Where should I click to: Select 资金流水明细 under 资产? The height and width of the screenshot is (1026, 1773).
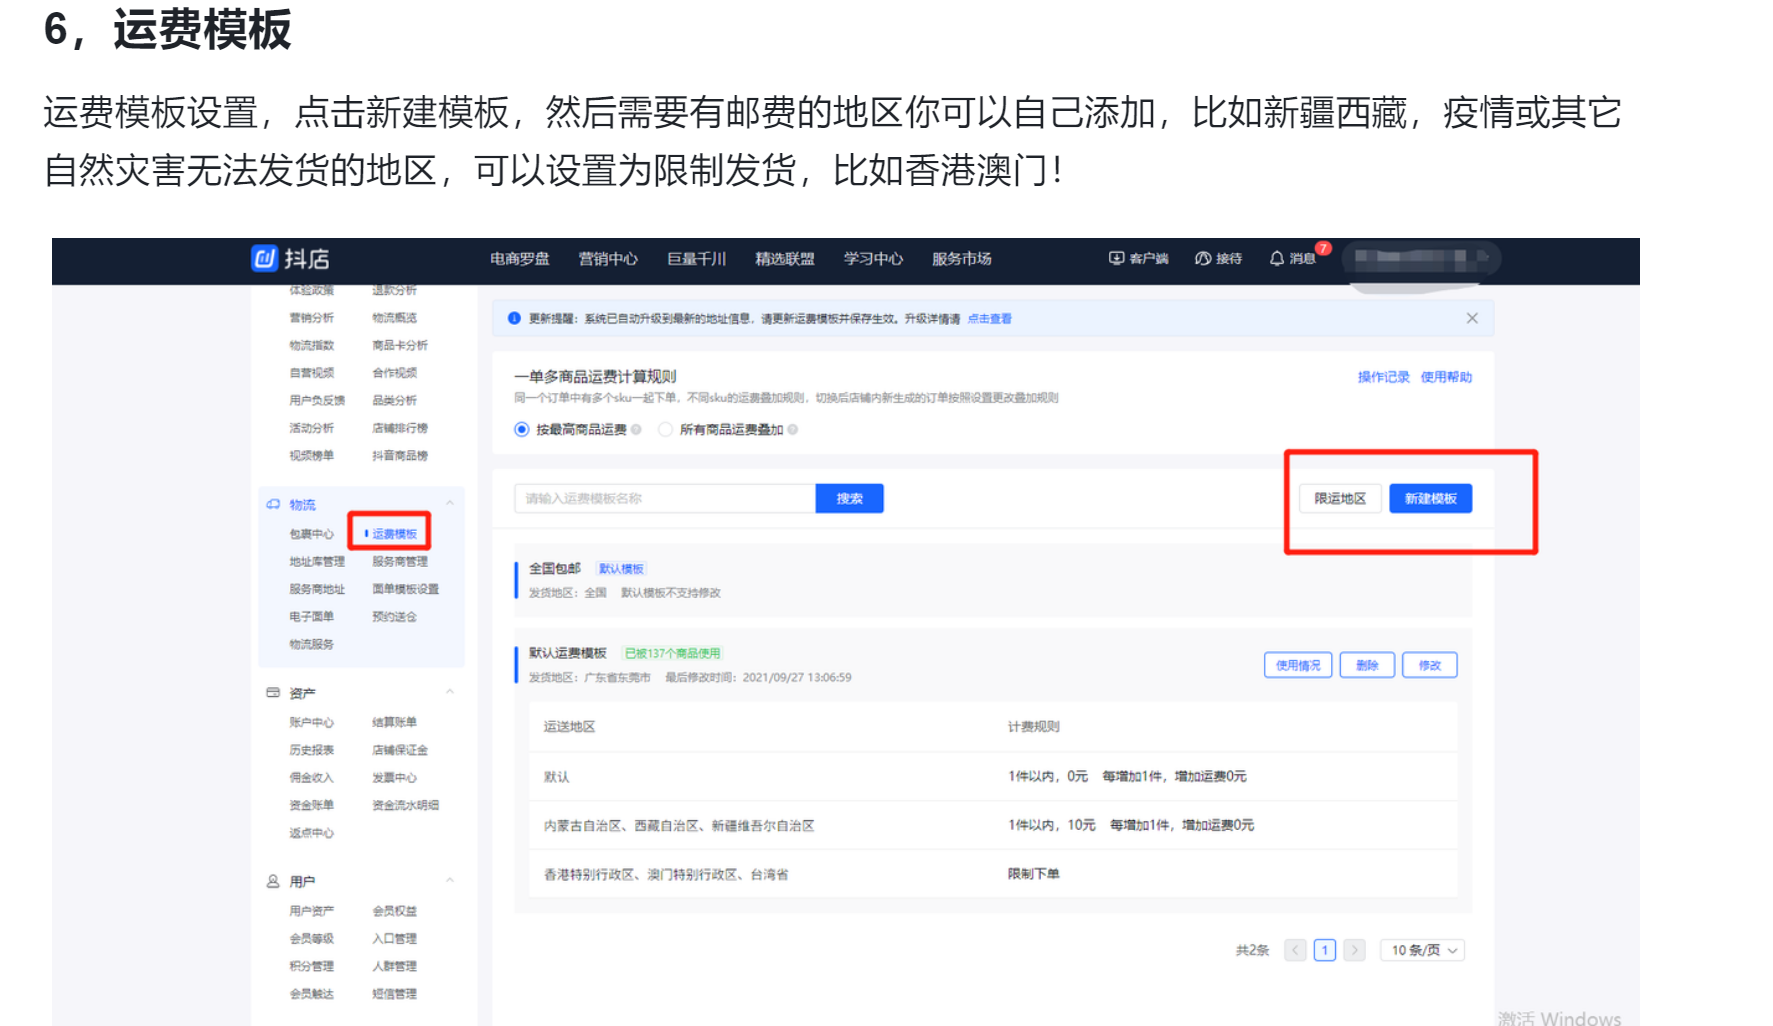click(x=406, y=806)
